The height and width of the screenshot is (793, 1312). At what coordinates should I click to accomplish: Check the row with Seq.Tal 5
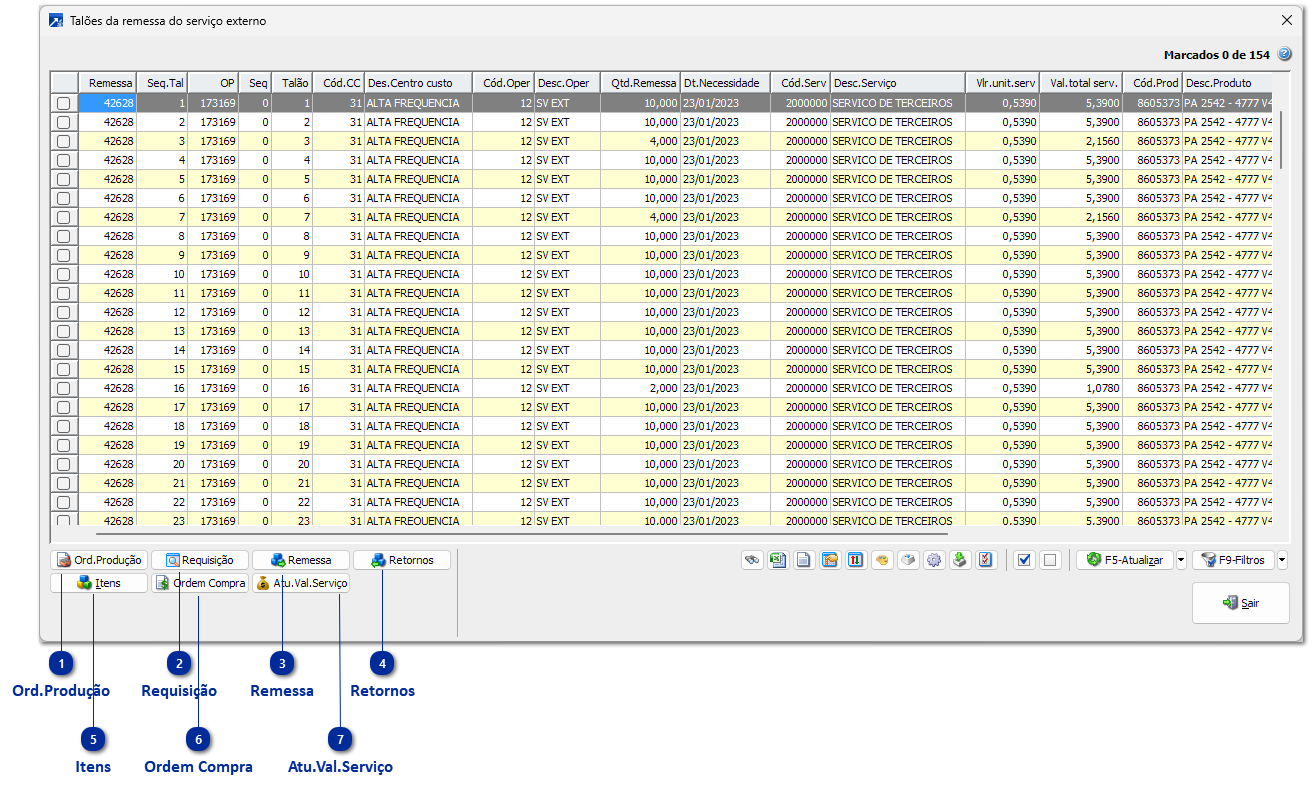click(x=64, y=179)
